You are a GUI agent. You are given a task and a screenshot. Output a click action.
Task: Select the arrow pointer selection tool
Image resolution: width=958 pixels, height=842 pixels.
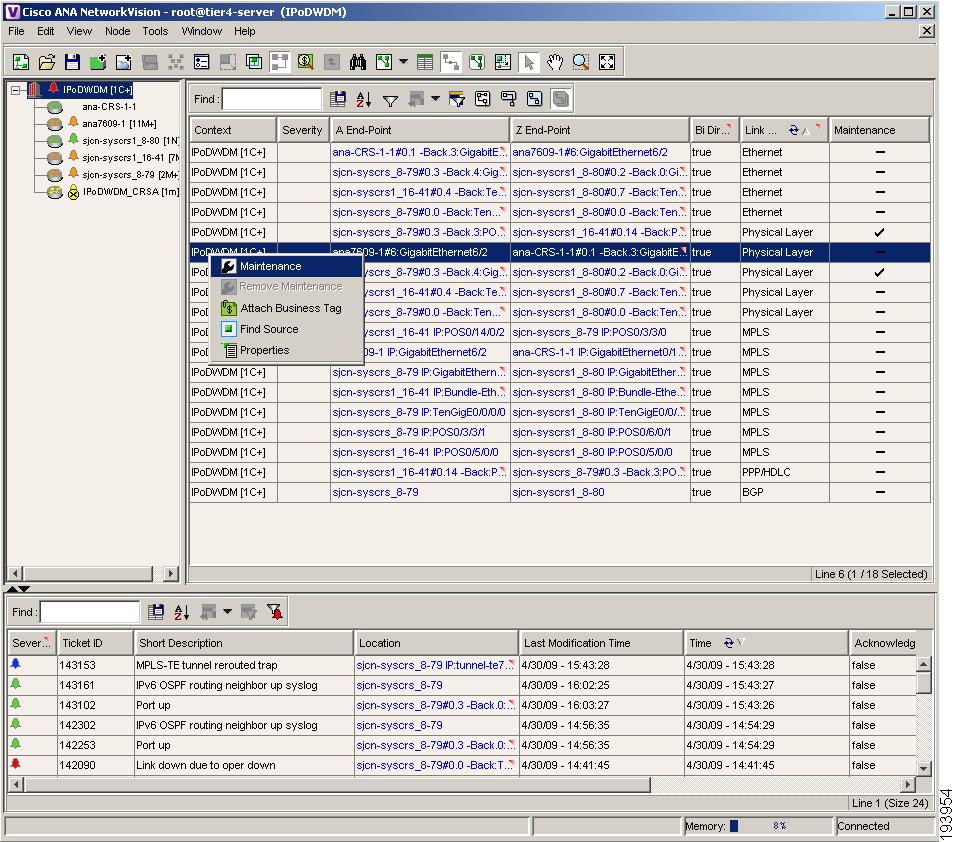tap(529, 62)
